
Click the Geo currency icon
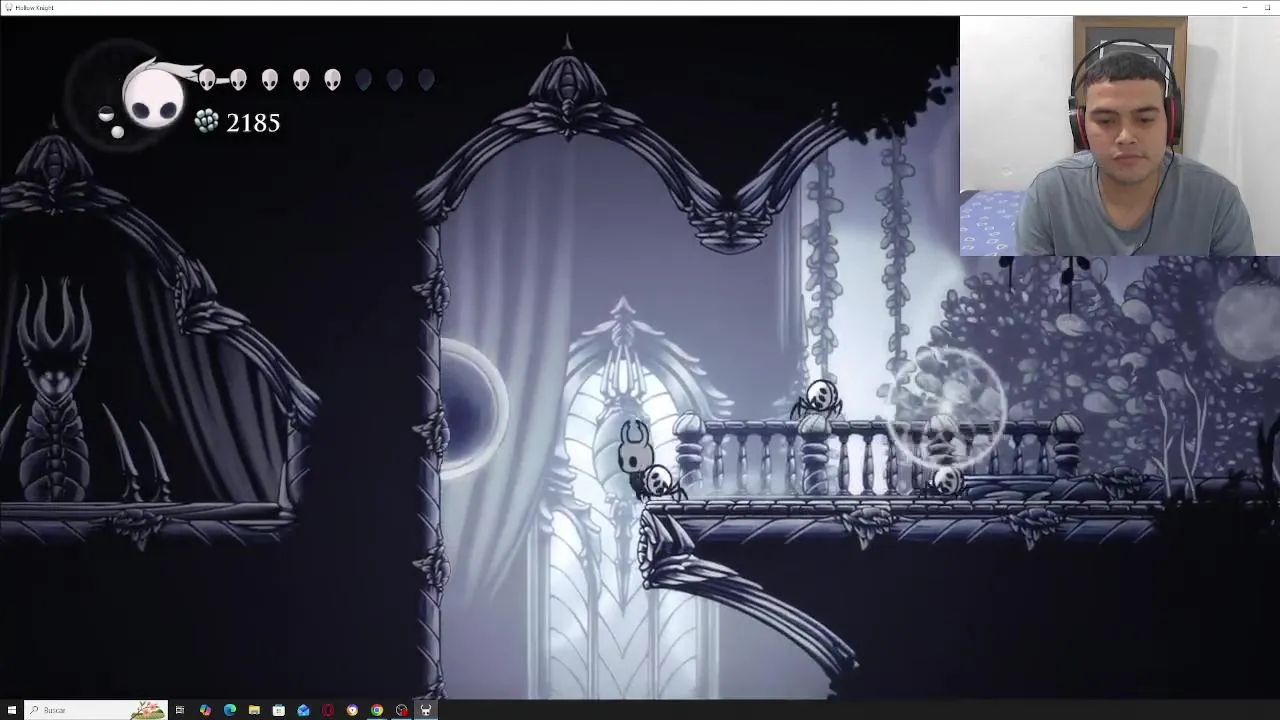[x=206, y=122]
